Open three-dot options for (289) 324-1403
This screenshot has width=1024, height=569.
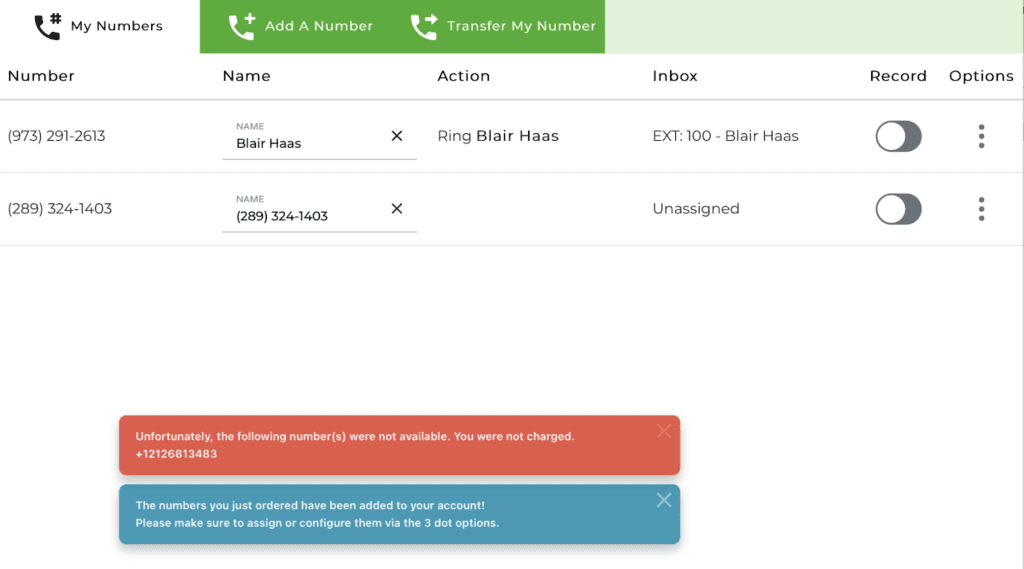981,209
